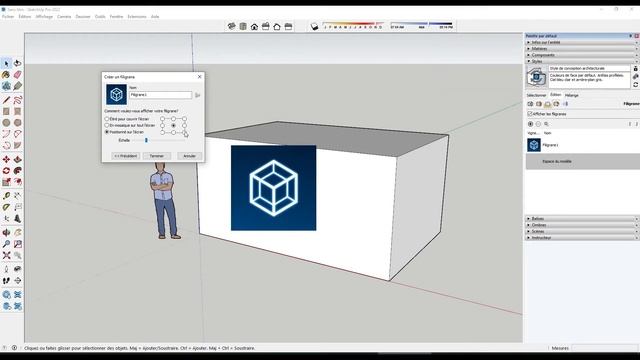The height and width of the screenshot is (360, 640).
Task: Select the Zoom magnifier tool
Action: [6, 244]
